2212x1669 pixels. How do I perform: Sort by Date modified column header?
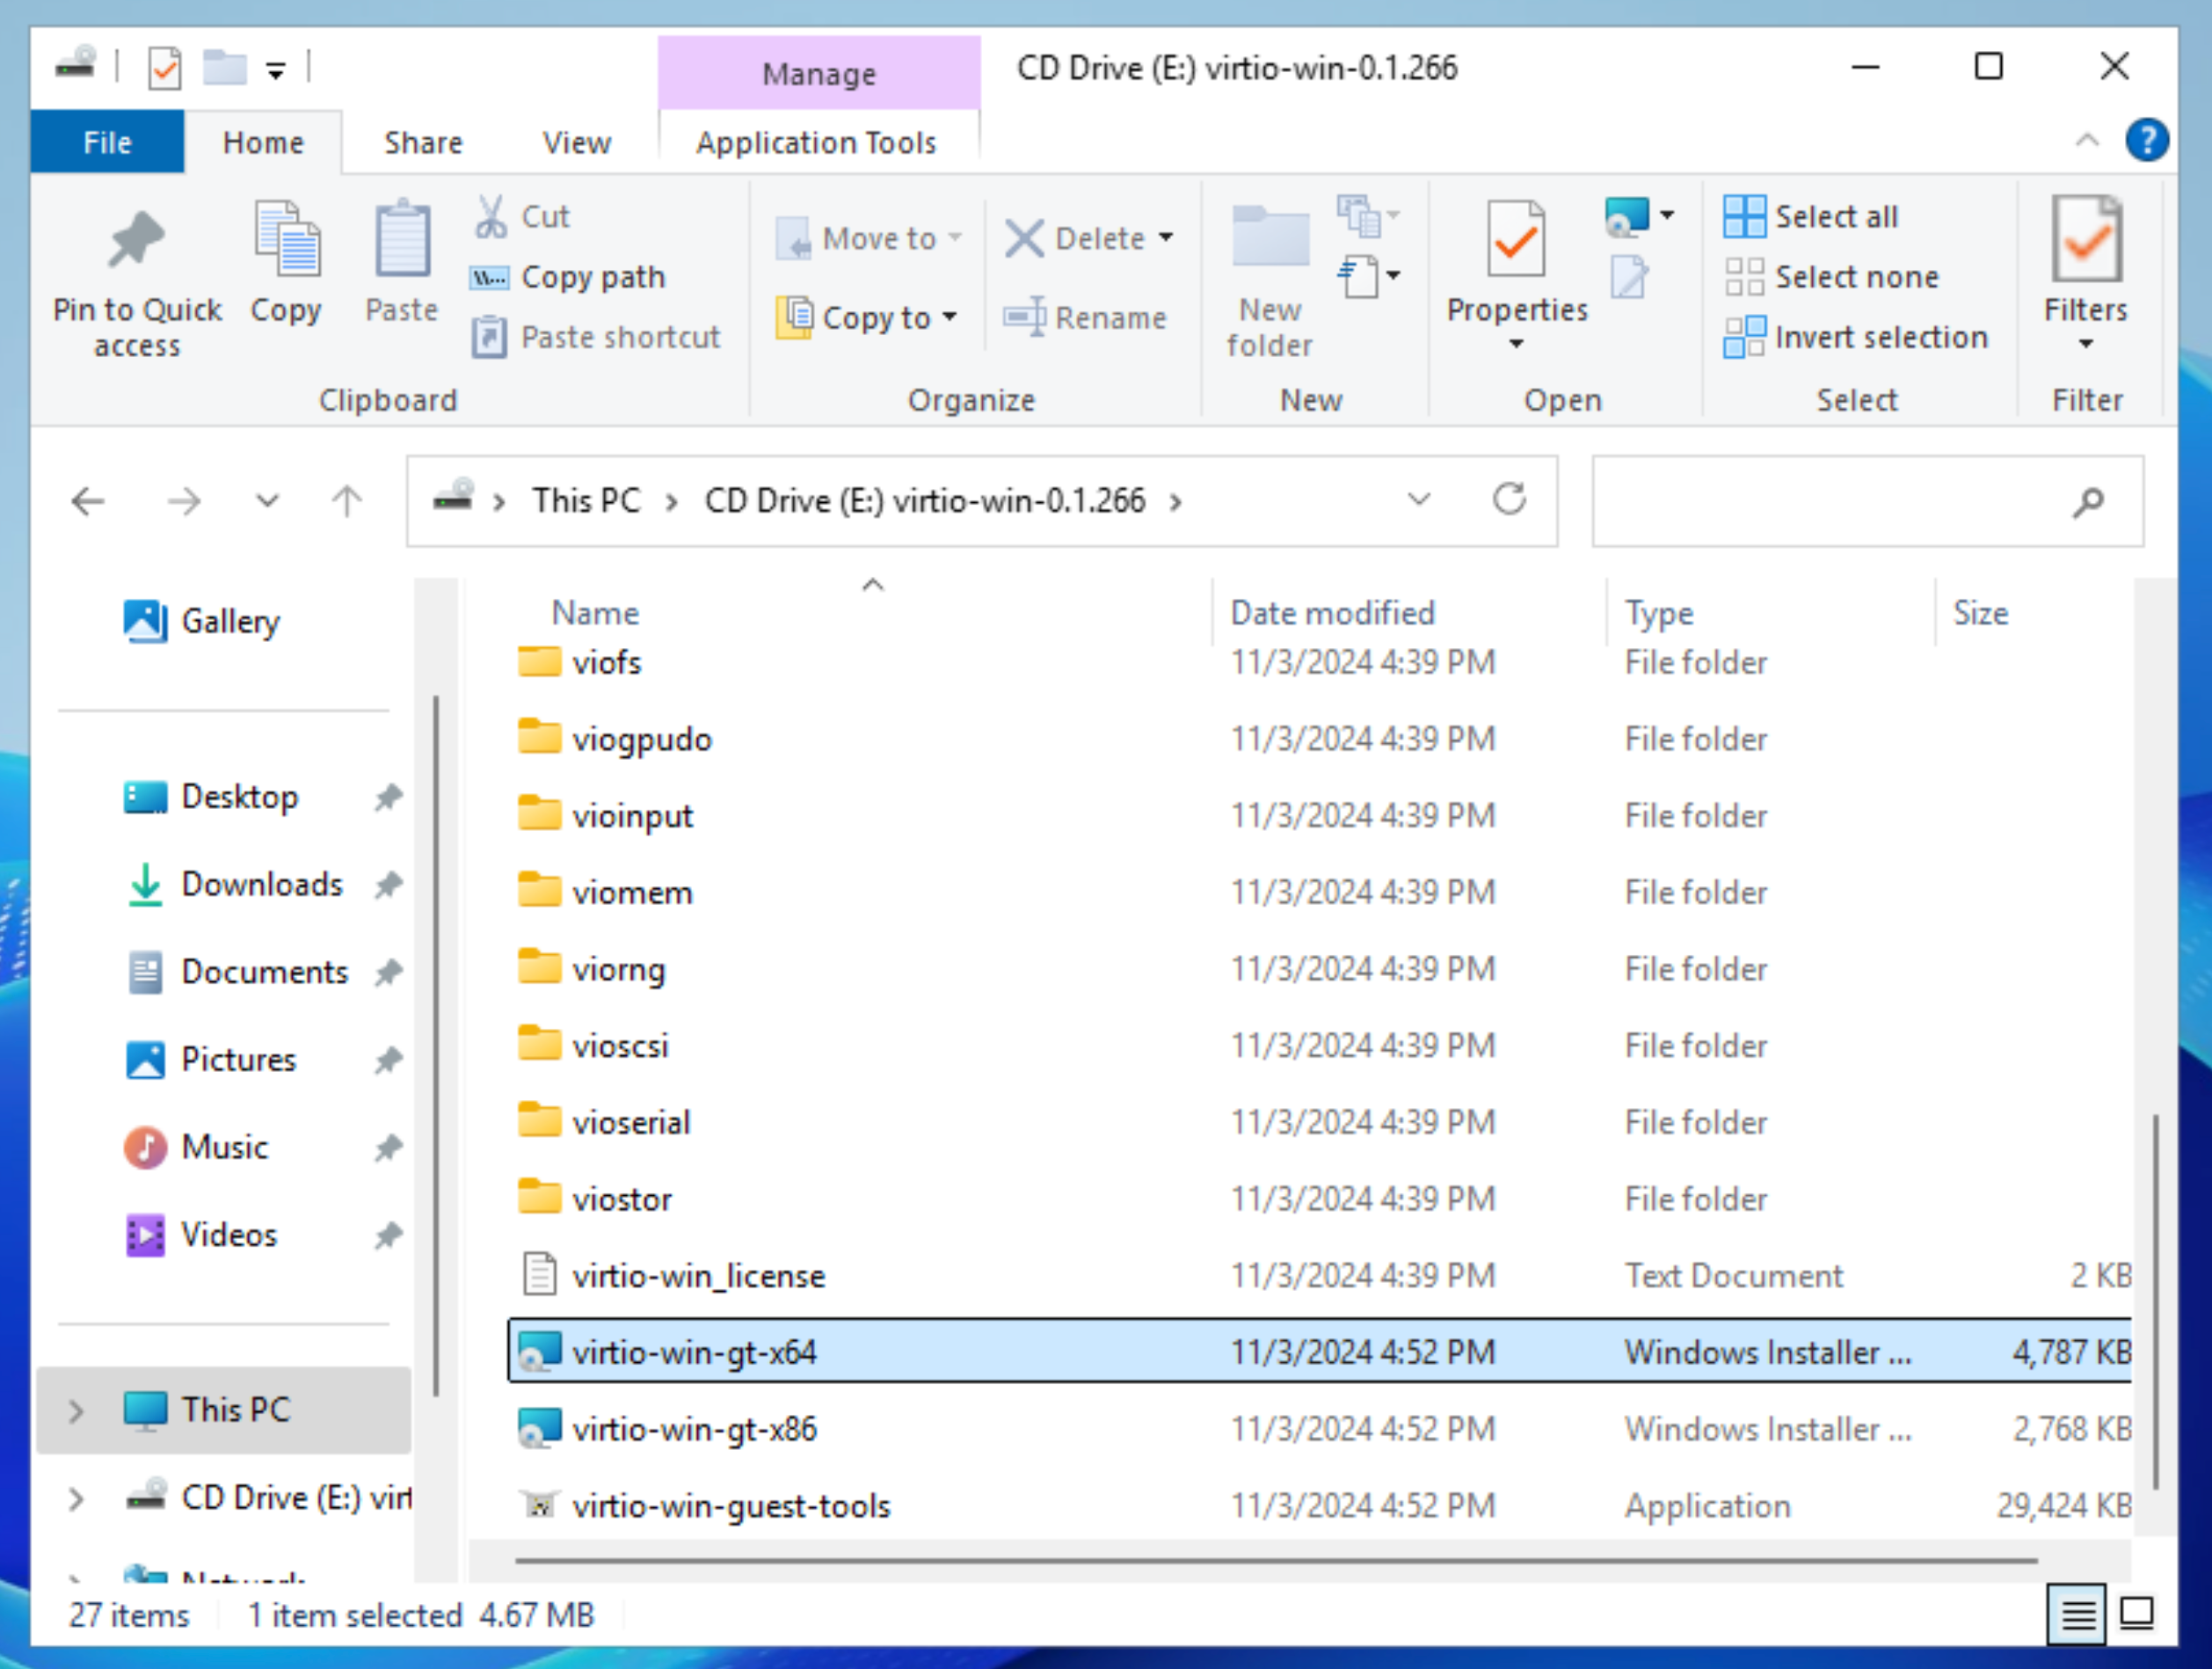(1332, 612)
